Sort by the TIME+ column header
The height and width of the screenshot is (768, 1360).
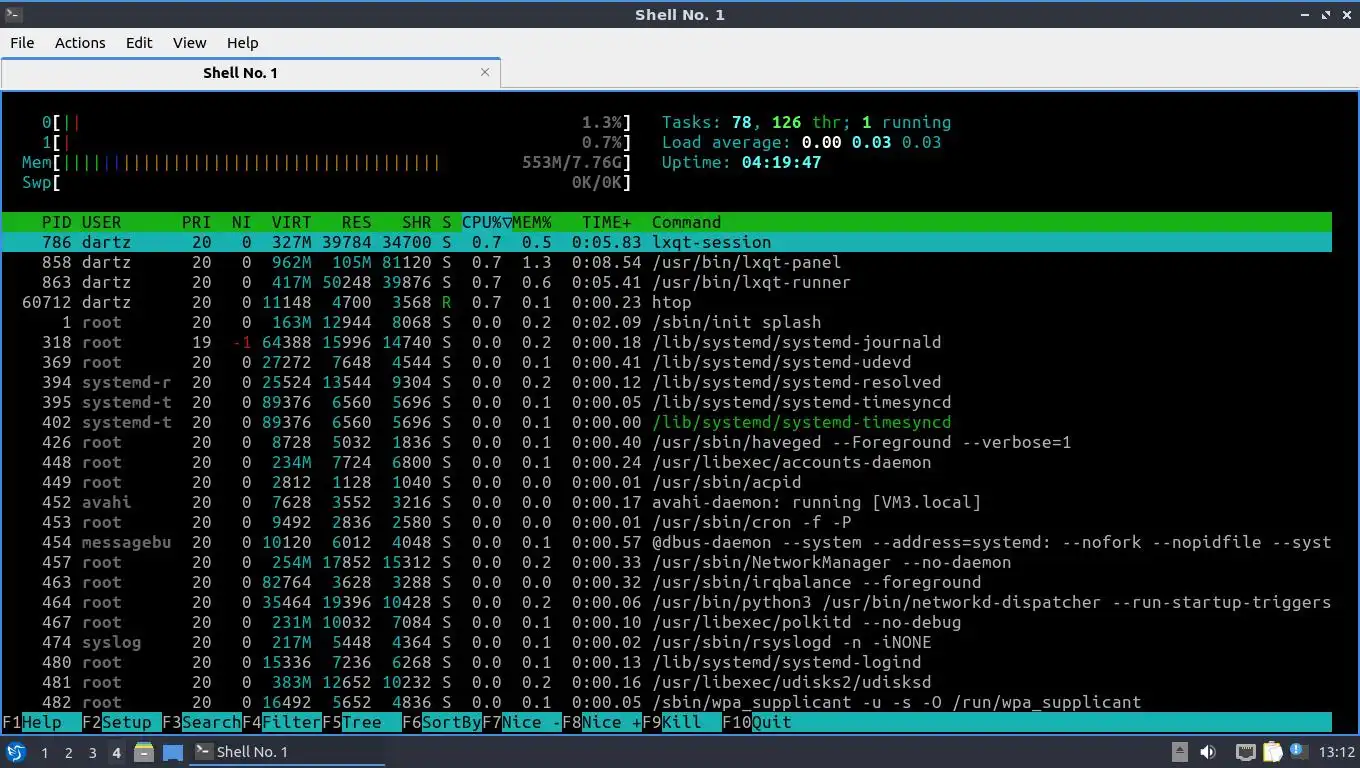(x=607, y=222)
